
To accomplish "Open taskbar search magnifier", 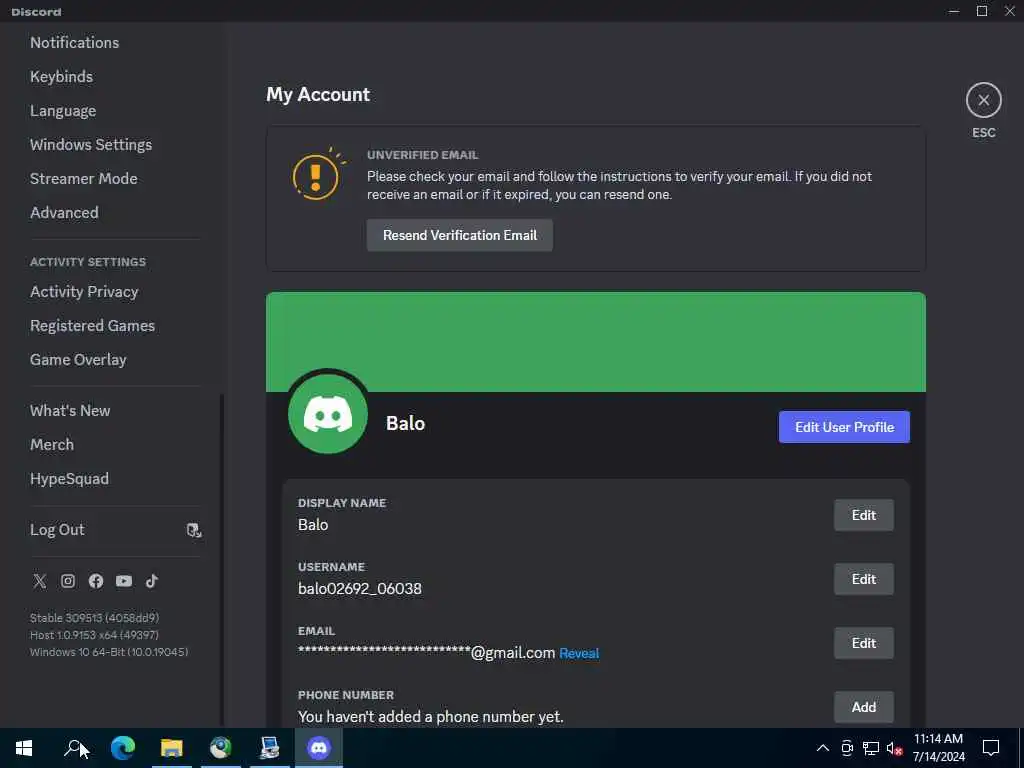I will click(73, 748).
